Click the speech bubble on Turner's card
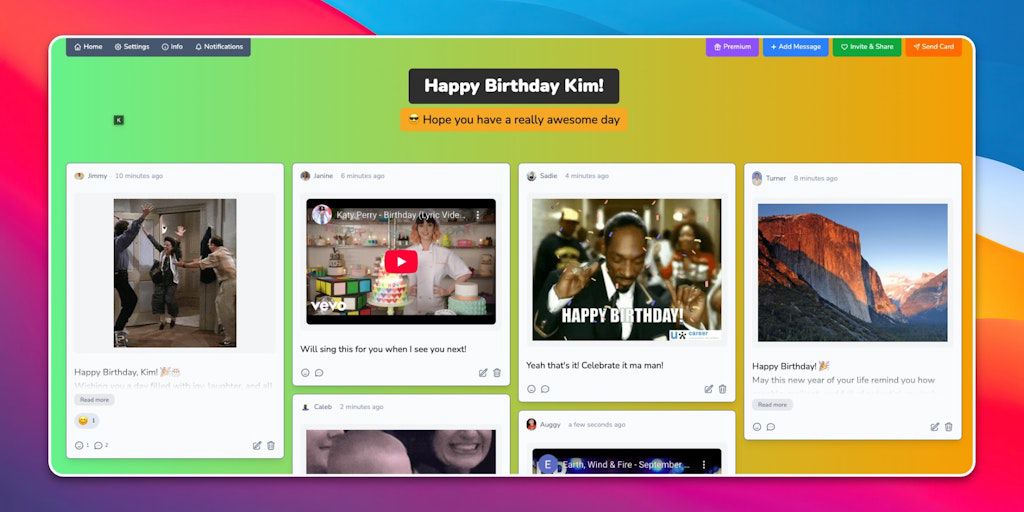This screenshot has width=1024, height=512. tap(771, 427)
